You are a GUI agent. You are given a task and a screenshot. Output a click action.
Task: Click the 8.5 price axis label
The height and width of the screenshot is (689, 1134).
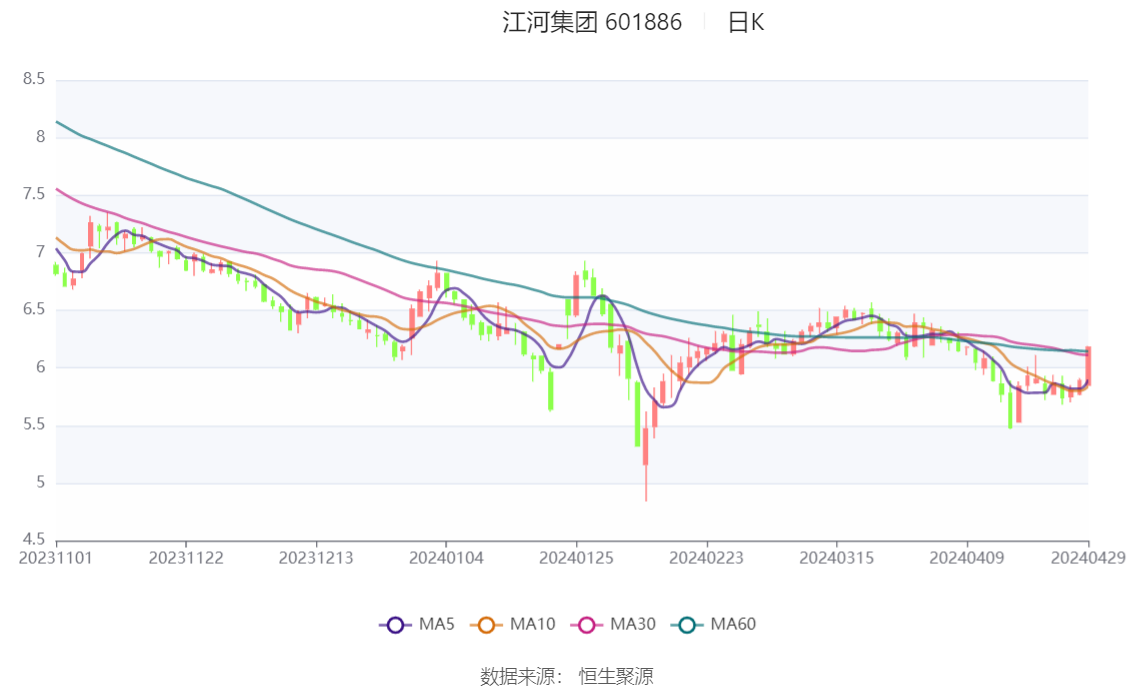pos(33,79)
